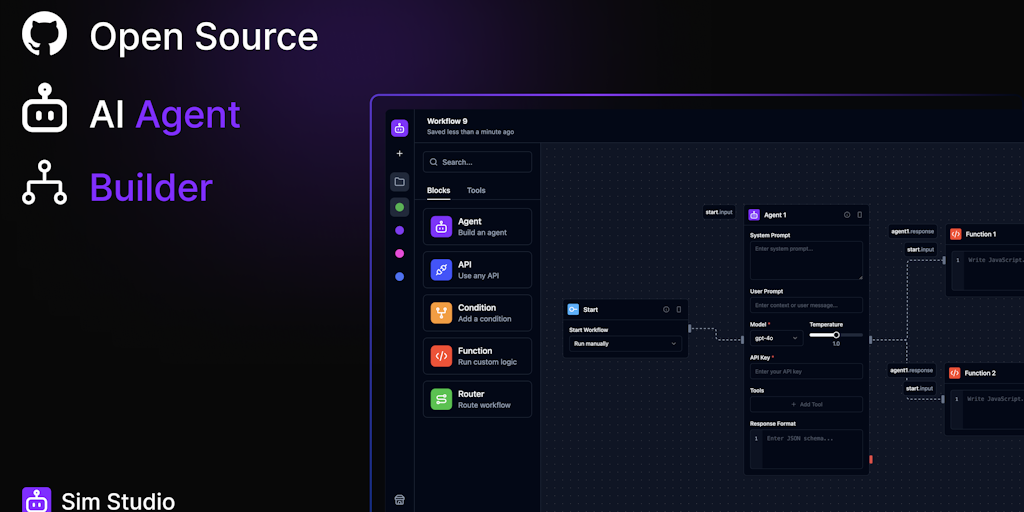Pick the Router block icon
Screen dimensions: 1024x512
(441, 399)
